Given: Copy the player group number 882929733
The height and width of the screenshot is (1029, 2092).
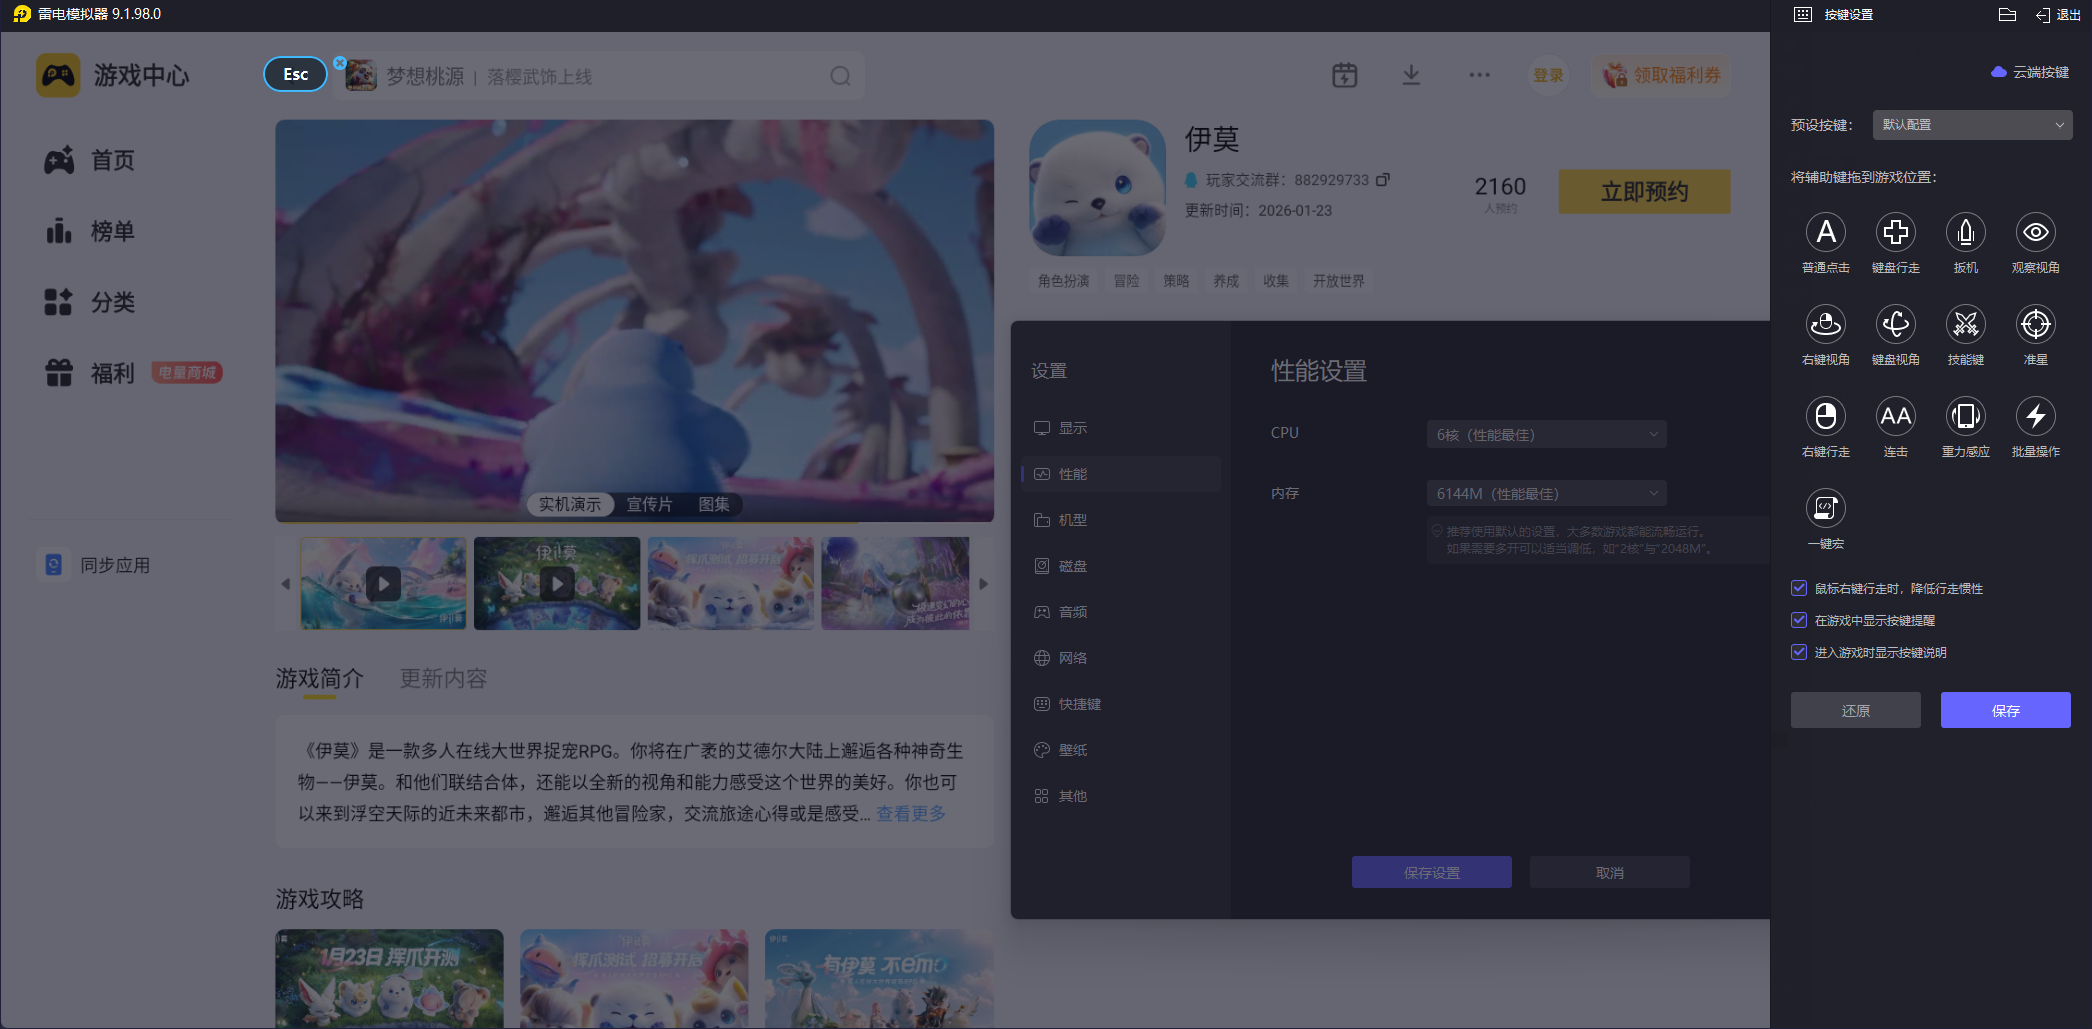Looking at the screenshot, I should (x=1383, y=180).
